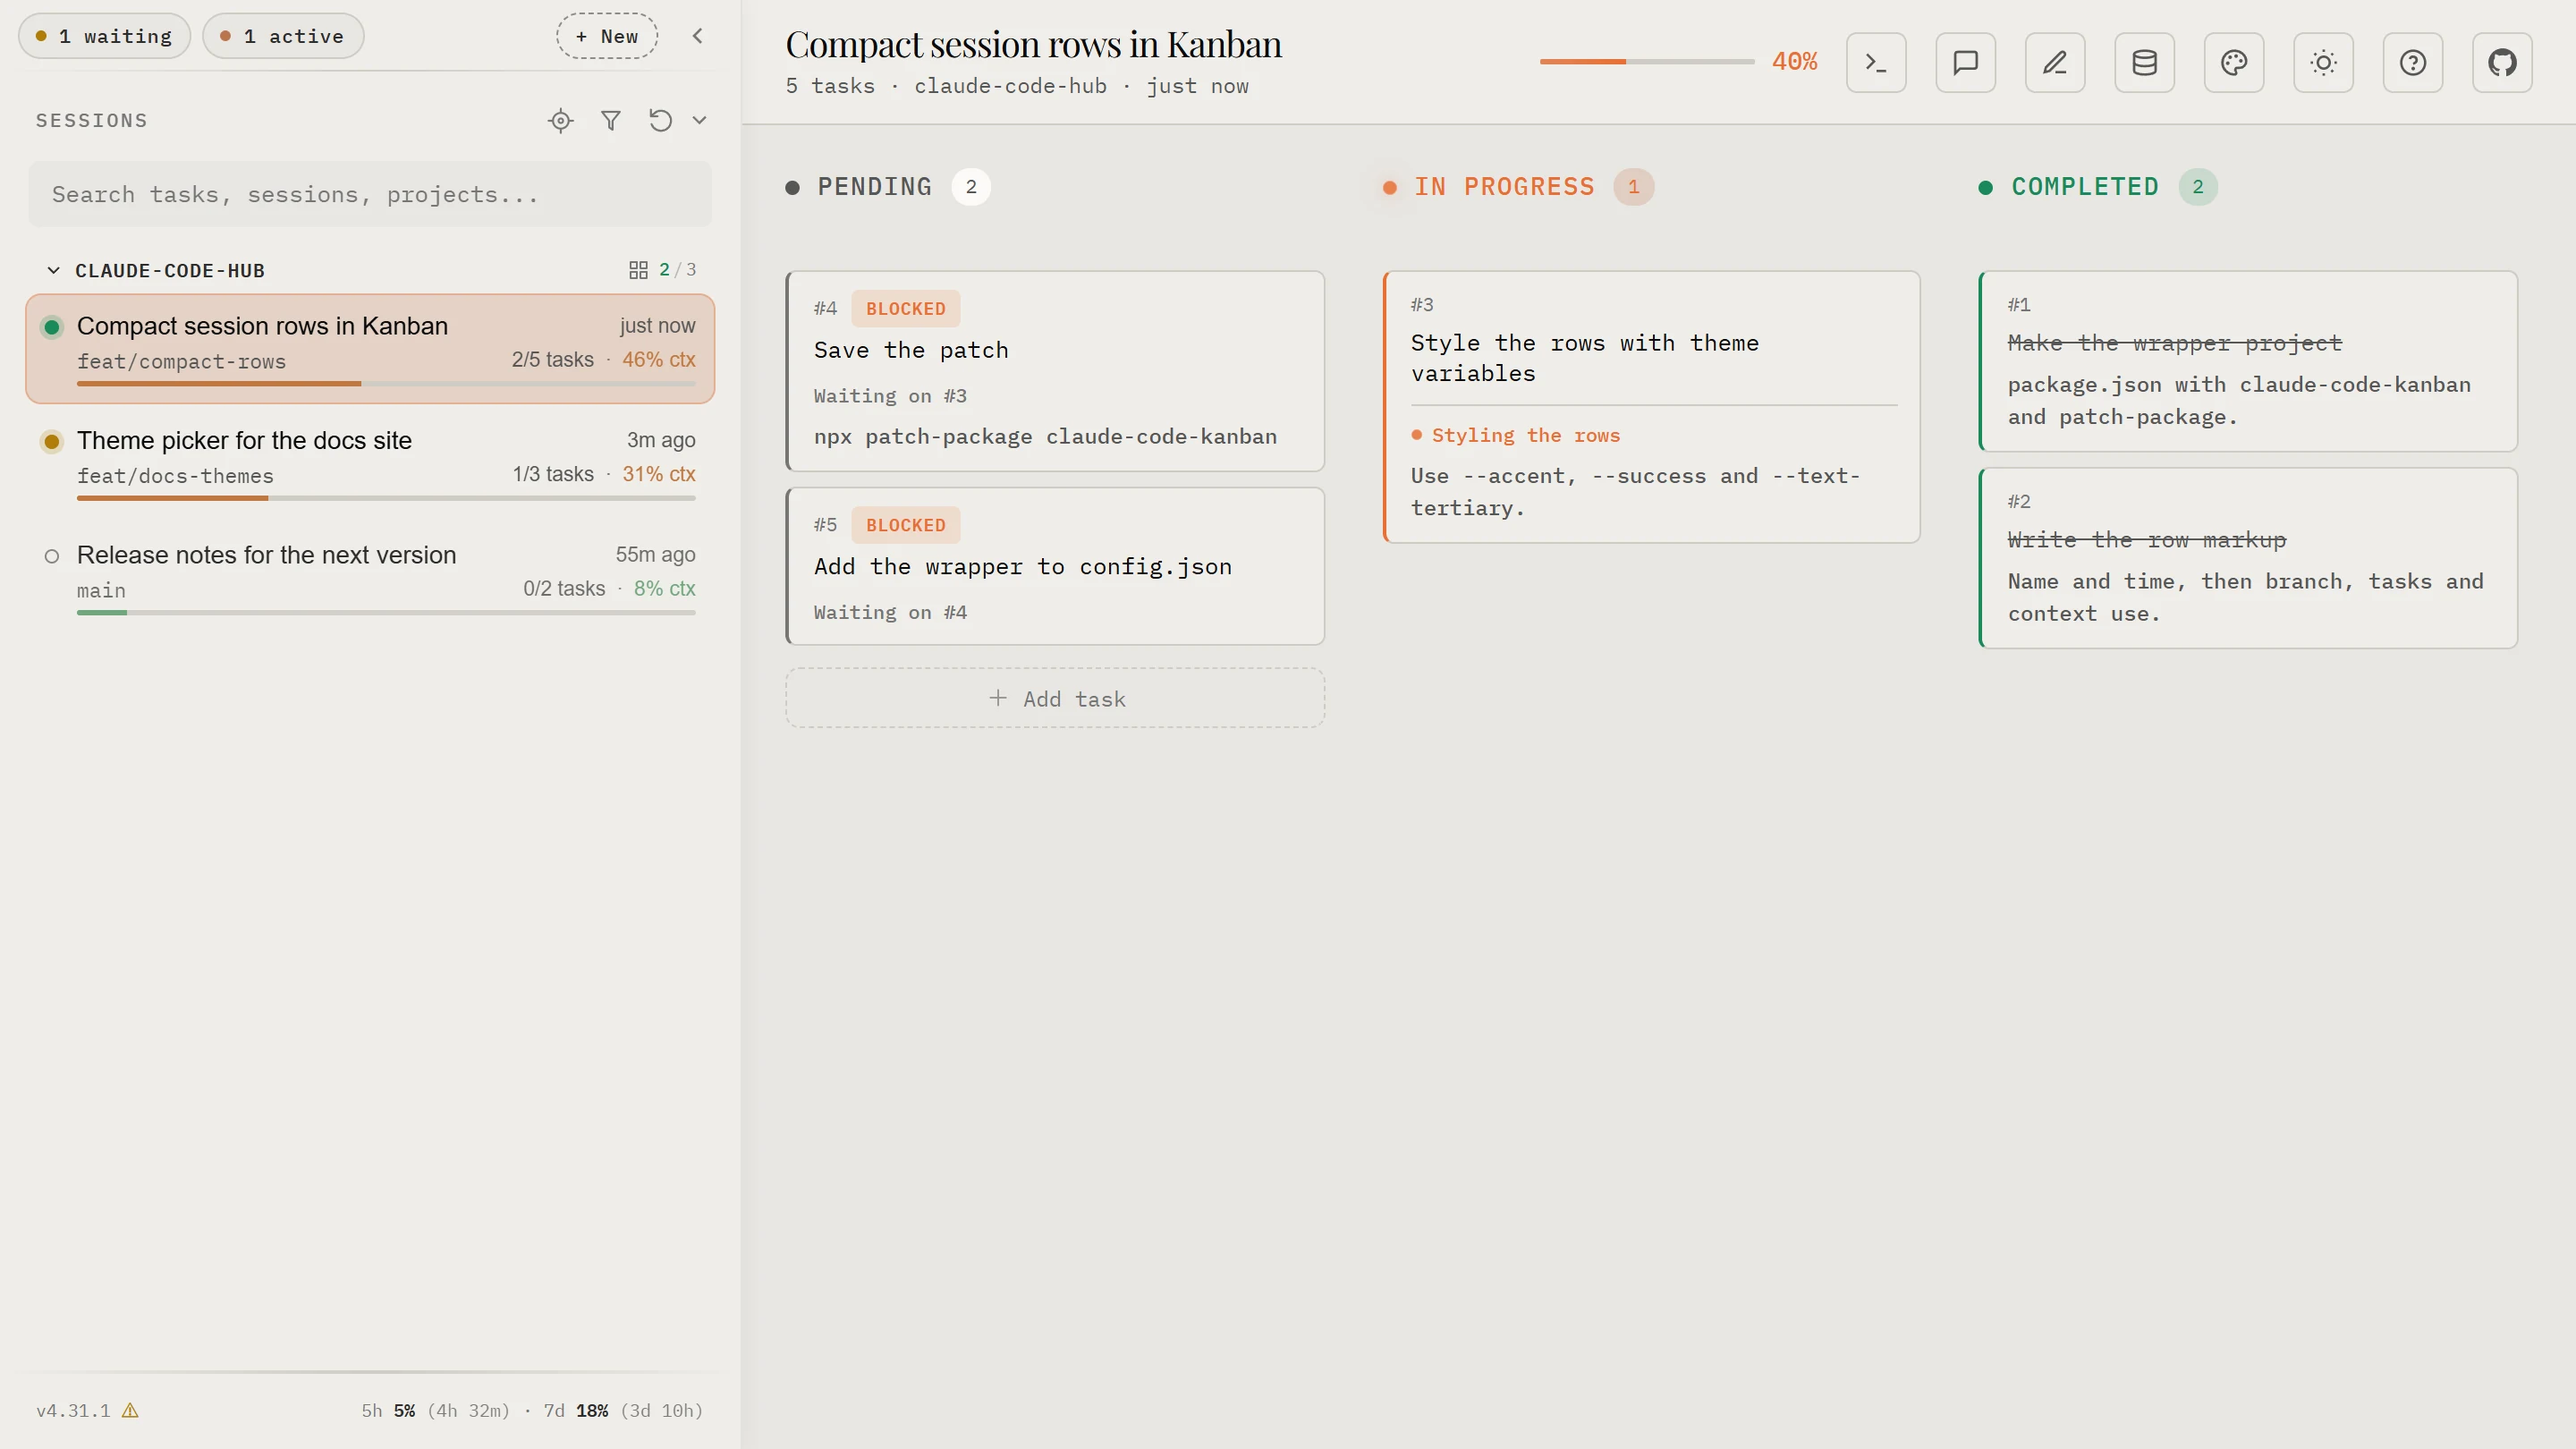This screenshot has height=1449, width=2576.
Task: Open completed task Write the row markup
Action: pyautogui.click(x=2248, y=558)
